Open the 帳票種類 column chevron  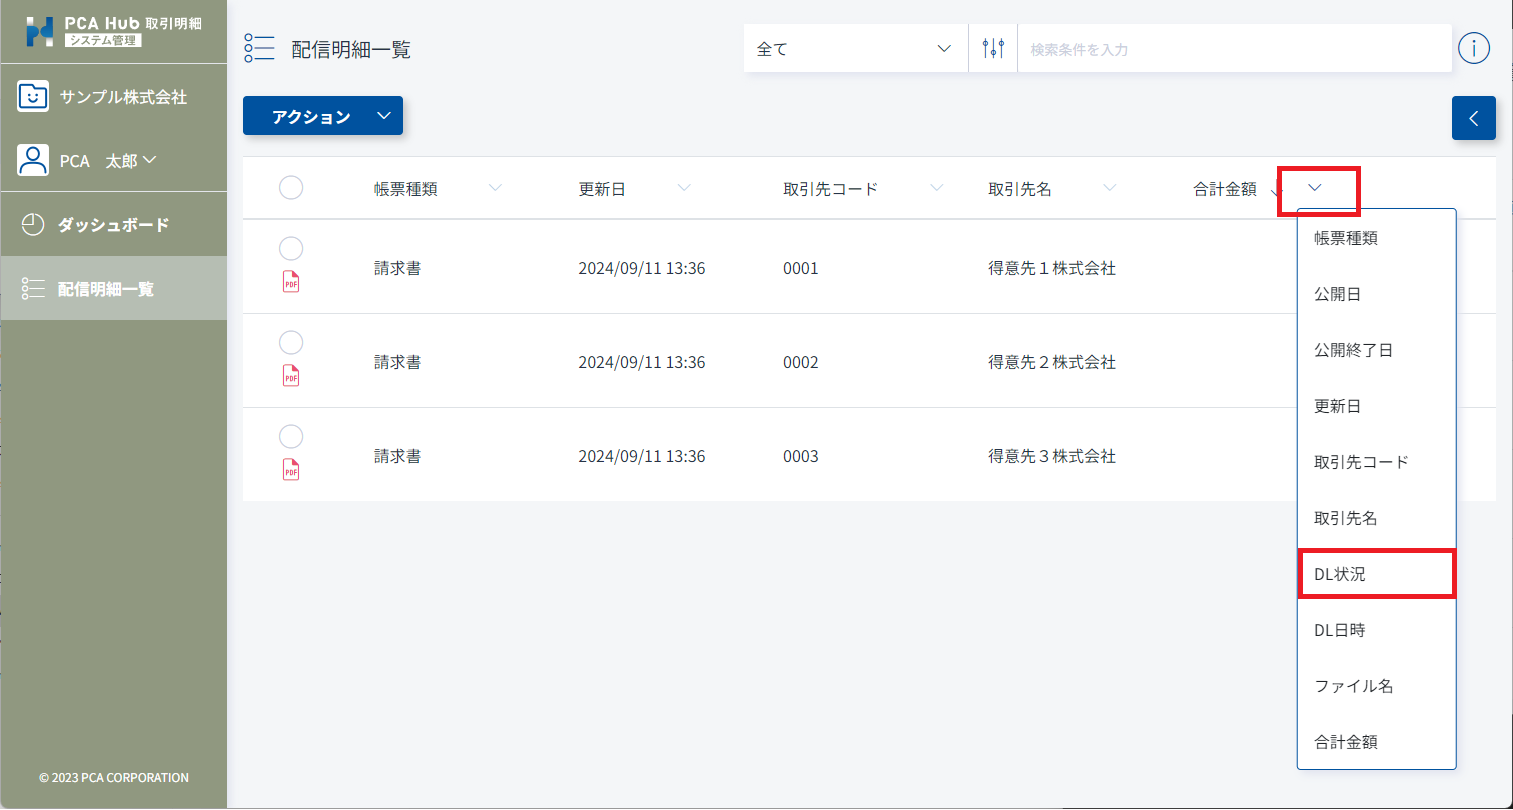click(x=495, y=188)
